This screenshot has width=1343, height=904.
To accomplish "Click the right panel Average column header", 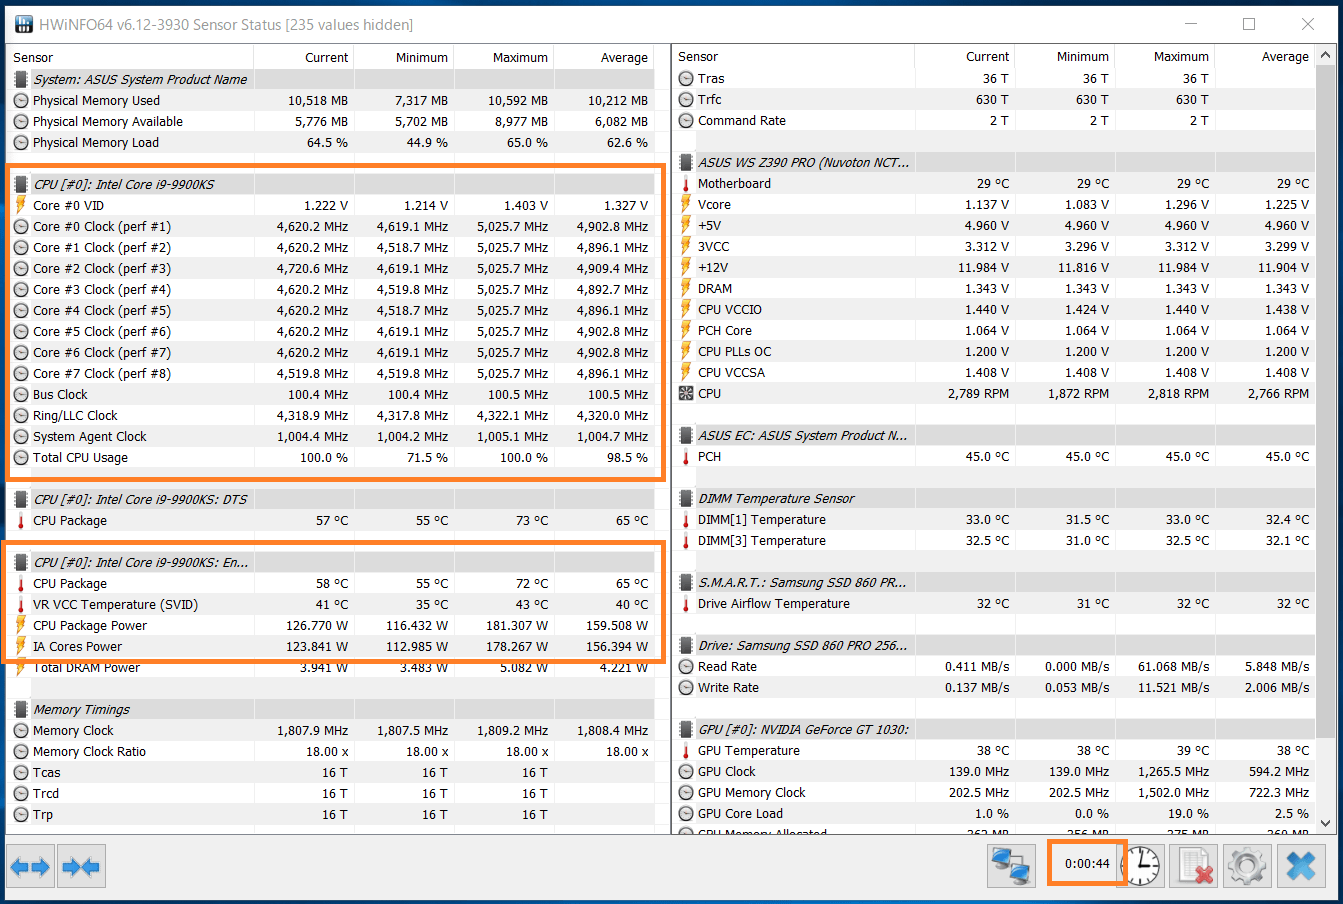I will click(1264, 56).
